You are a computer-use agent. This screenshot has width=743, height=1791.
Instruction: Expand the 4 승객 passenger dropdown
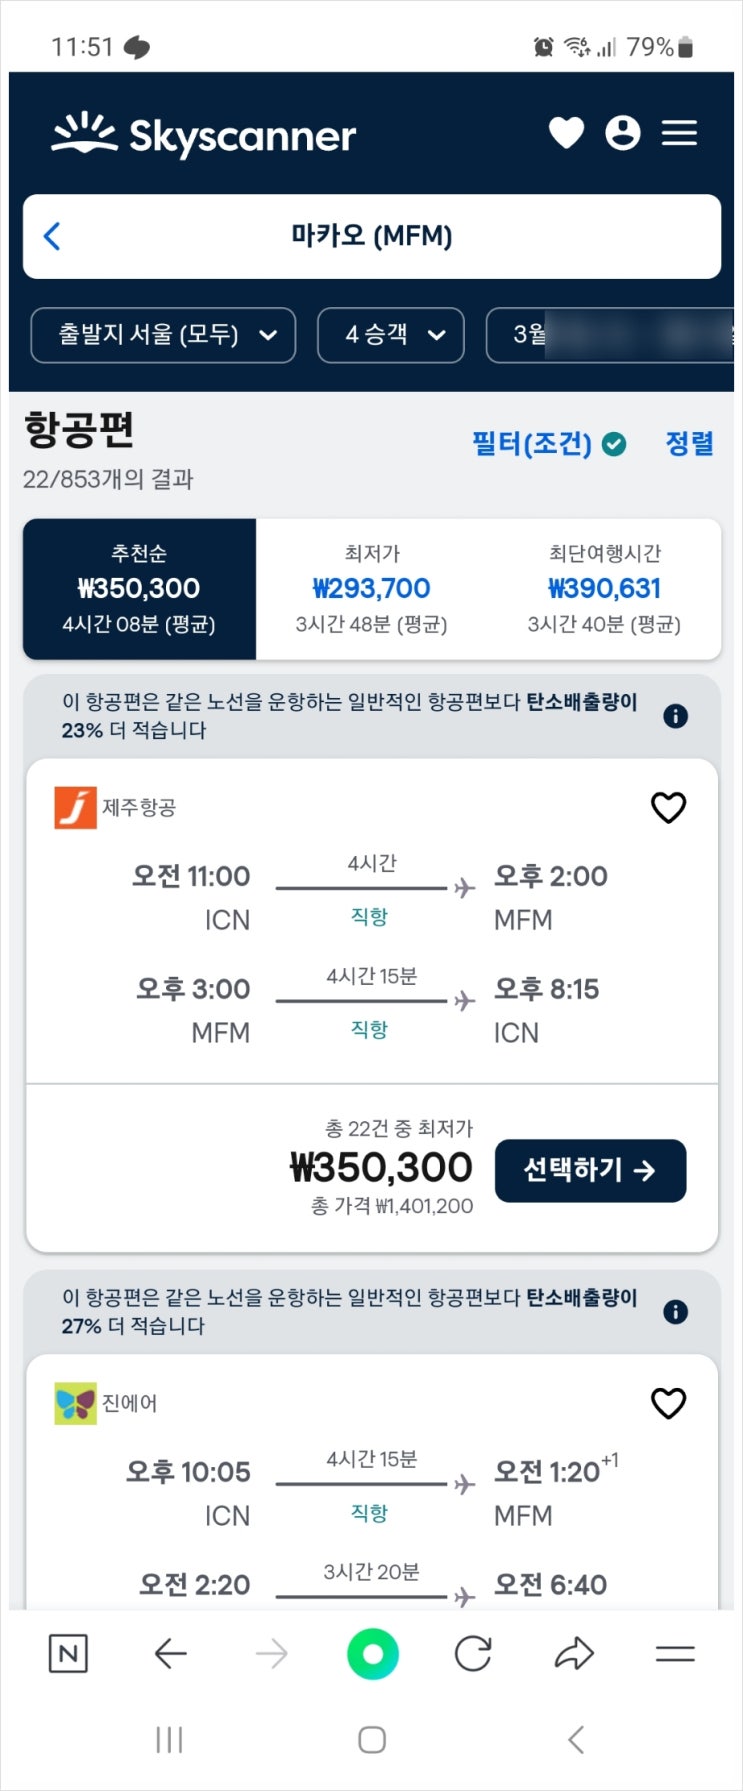391,335
